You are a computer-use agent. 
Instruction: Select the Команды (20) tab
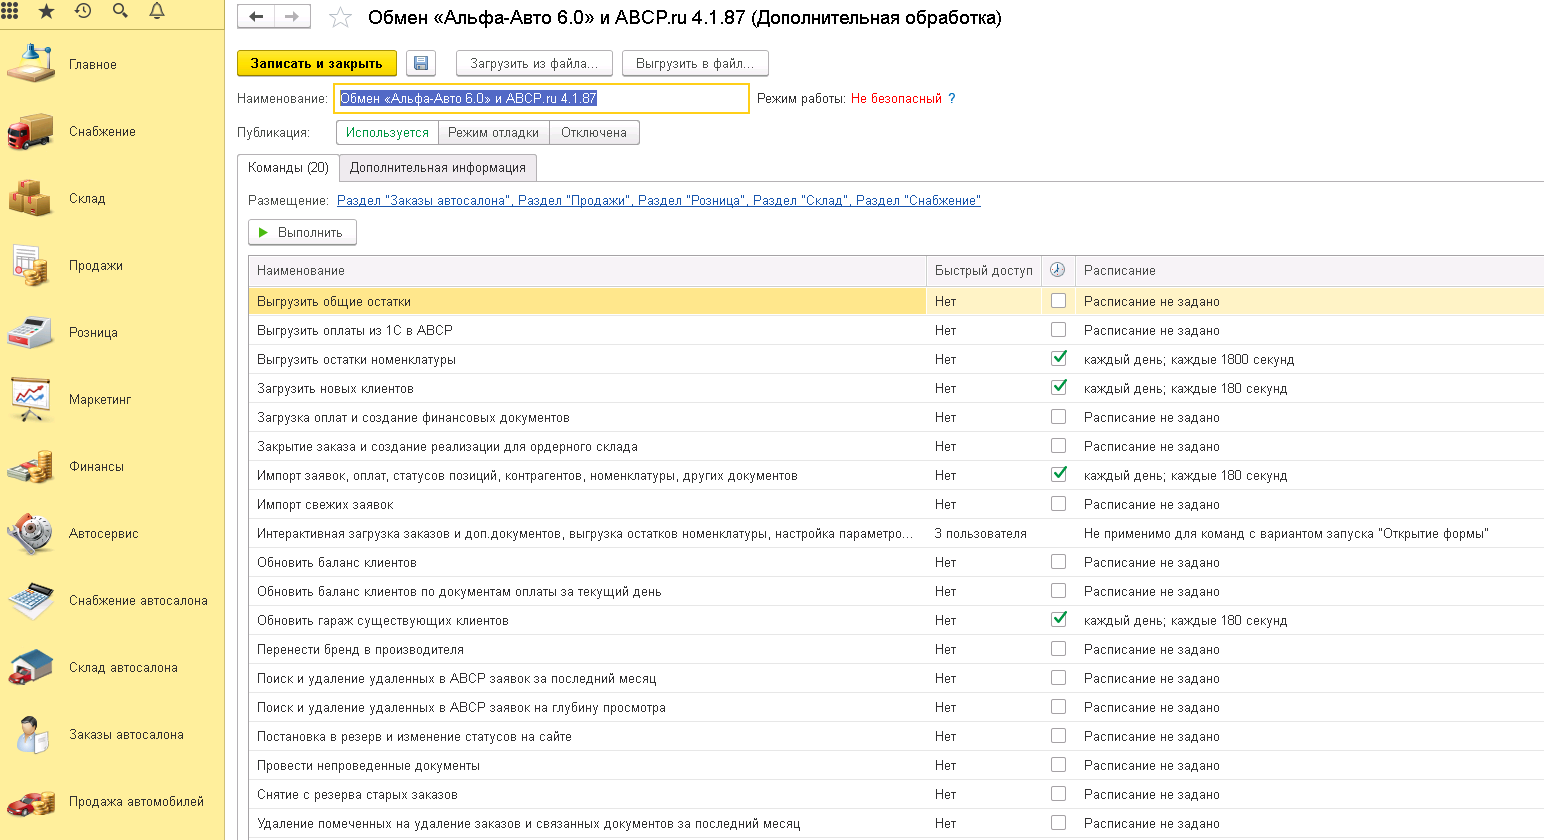(x=288, y=168)
